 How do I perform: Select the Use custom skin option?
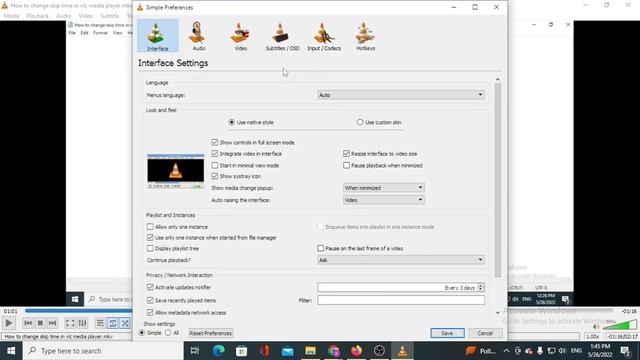coord(379,122)
